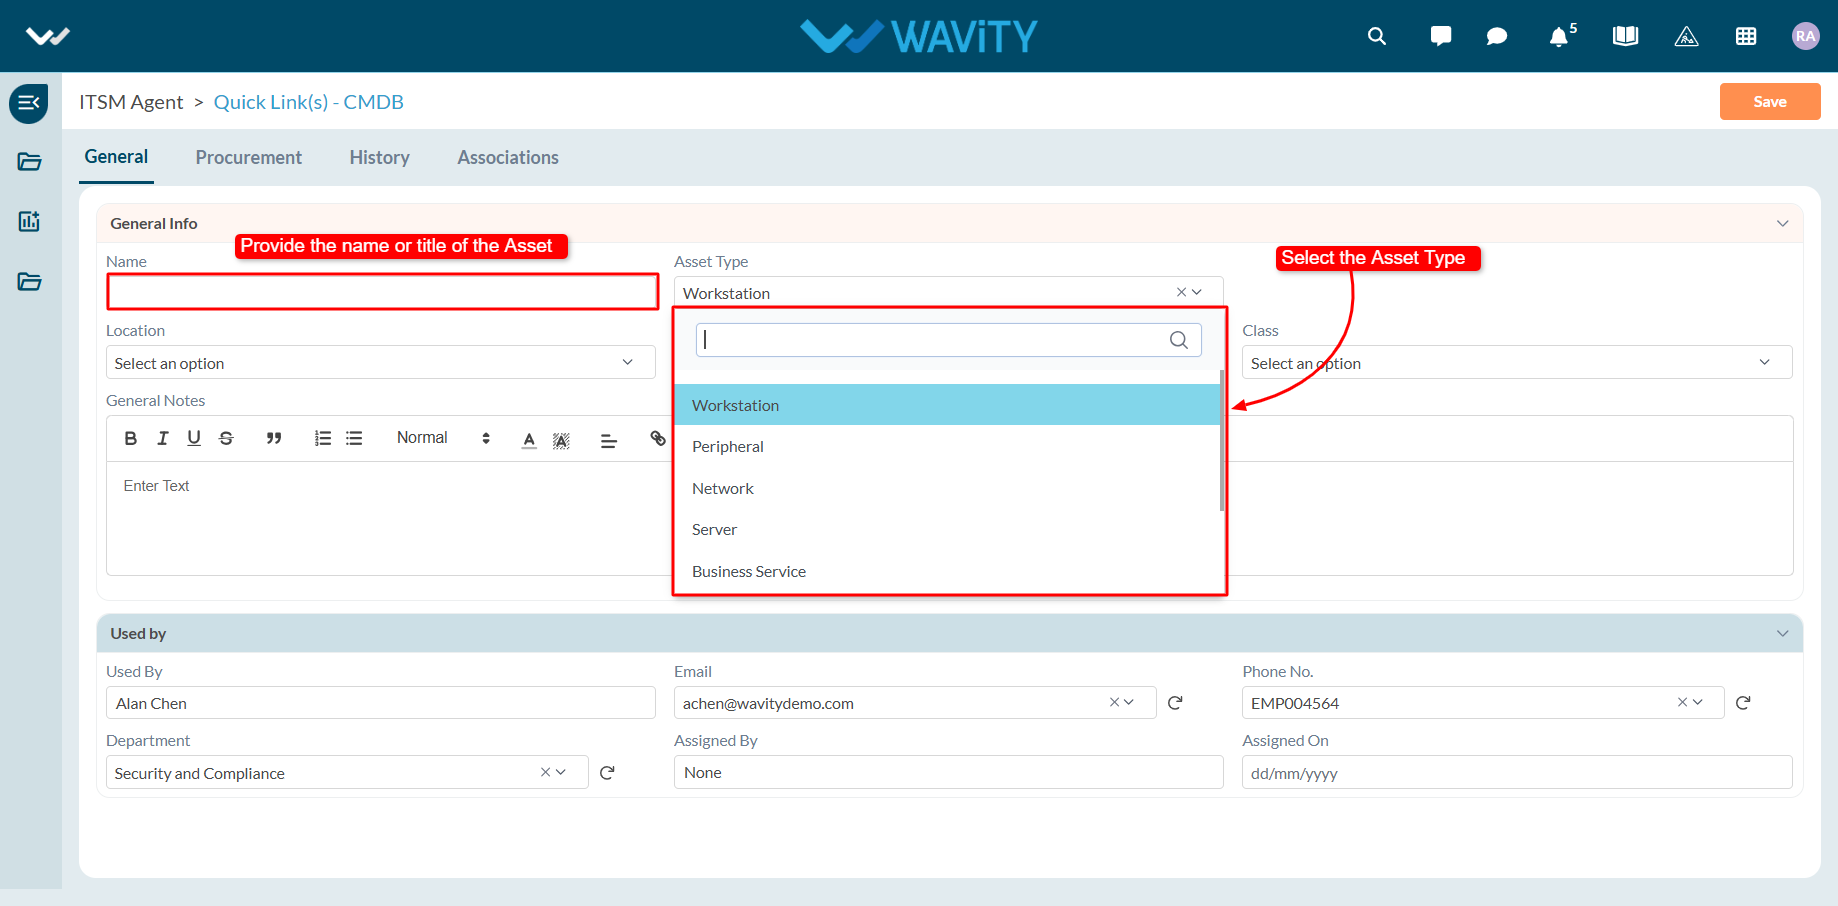Screen dimensions: 1838x906
Task: Clear the Phone No. value
Action: coord(1682,702)
